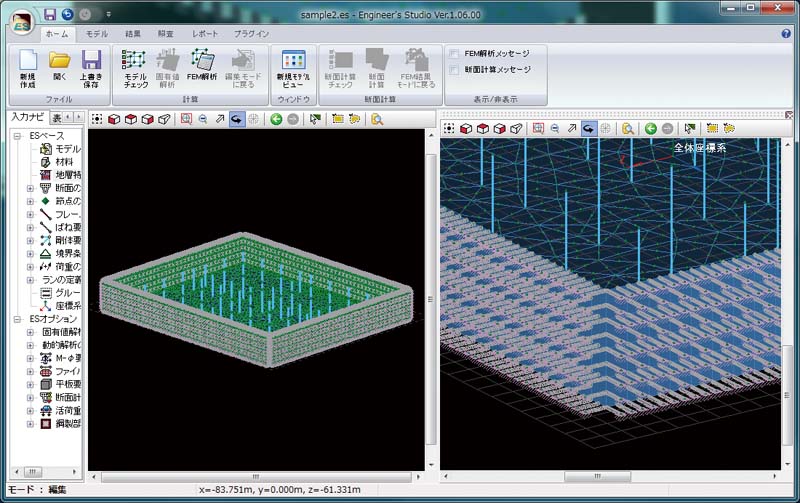800x503 pixels.
Task: Switch to the モデル ribbon tab
Action: pyautogui.click(x=97, y=33)
